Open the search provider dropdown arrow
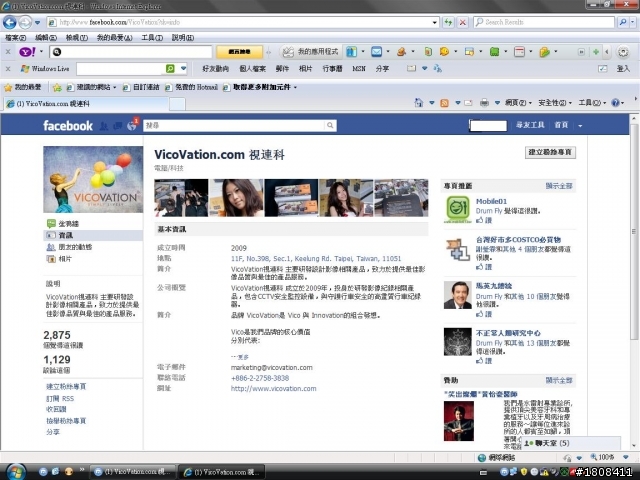This screenshot has width=640, height=480. 633,22
